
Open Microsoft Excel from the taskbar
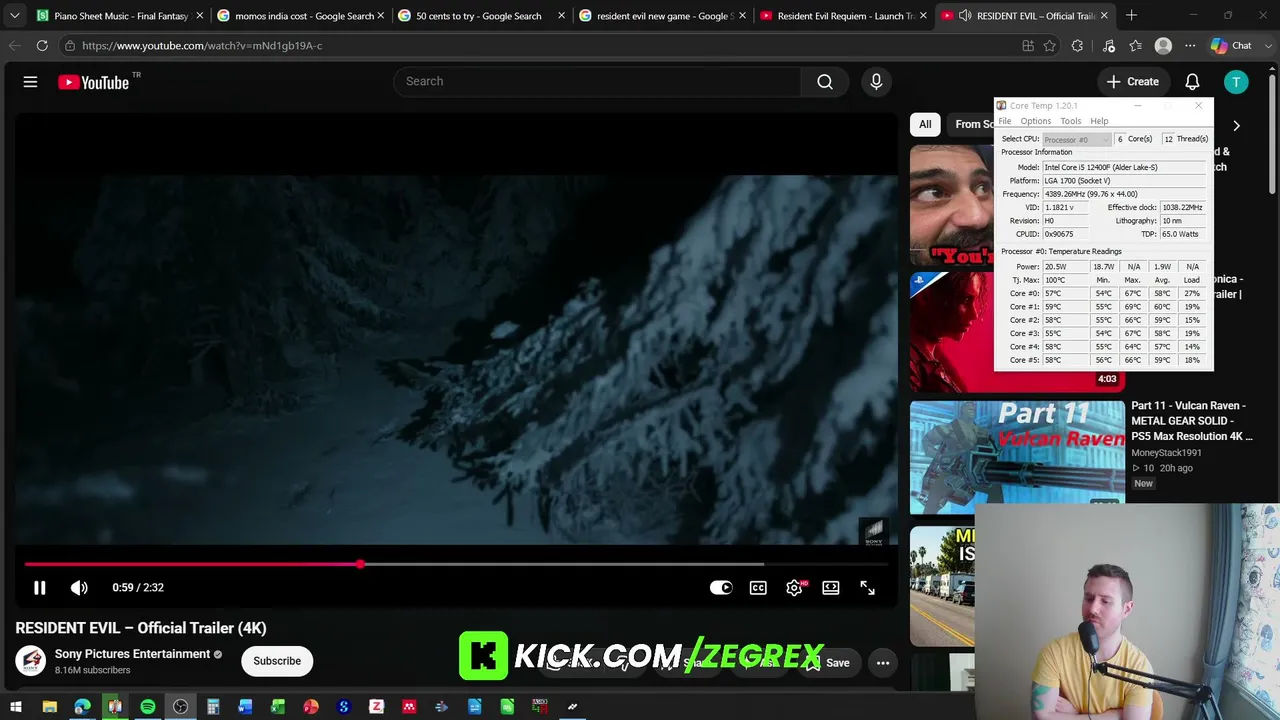(x=278, y=708)
